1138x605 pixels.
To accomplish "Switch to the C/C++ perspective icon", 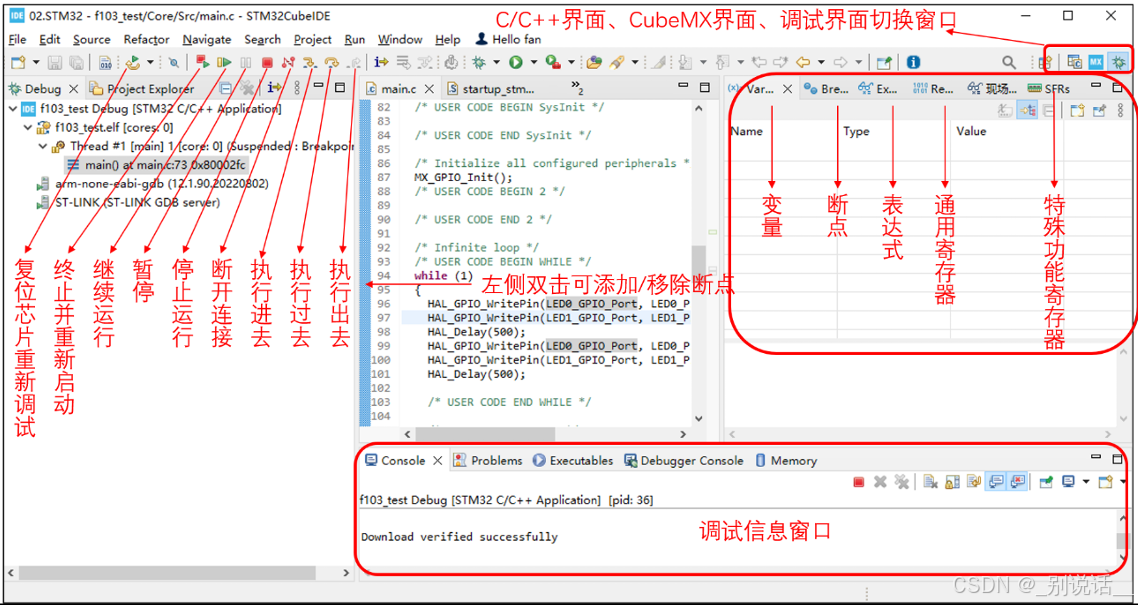I will 1075,62.
